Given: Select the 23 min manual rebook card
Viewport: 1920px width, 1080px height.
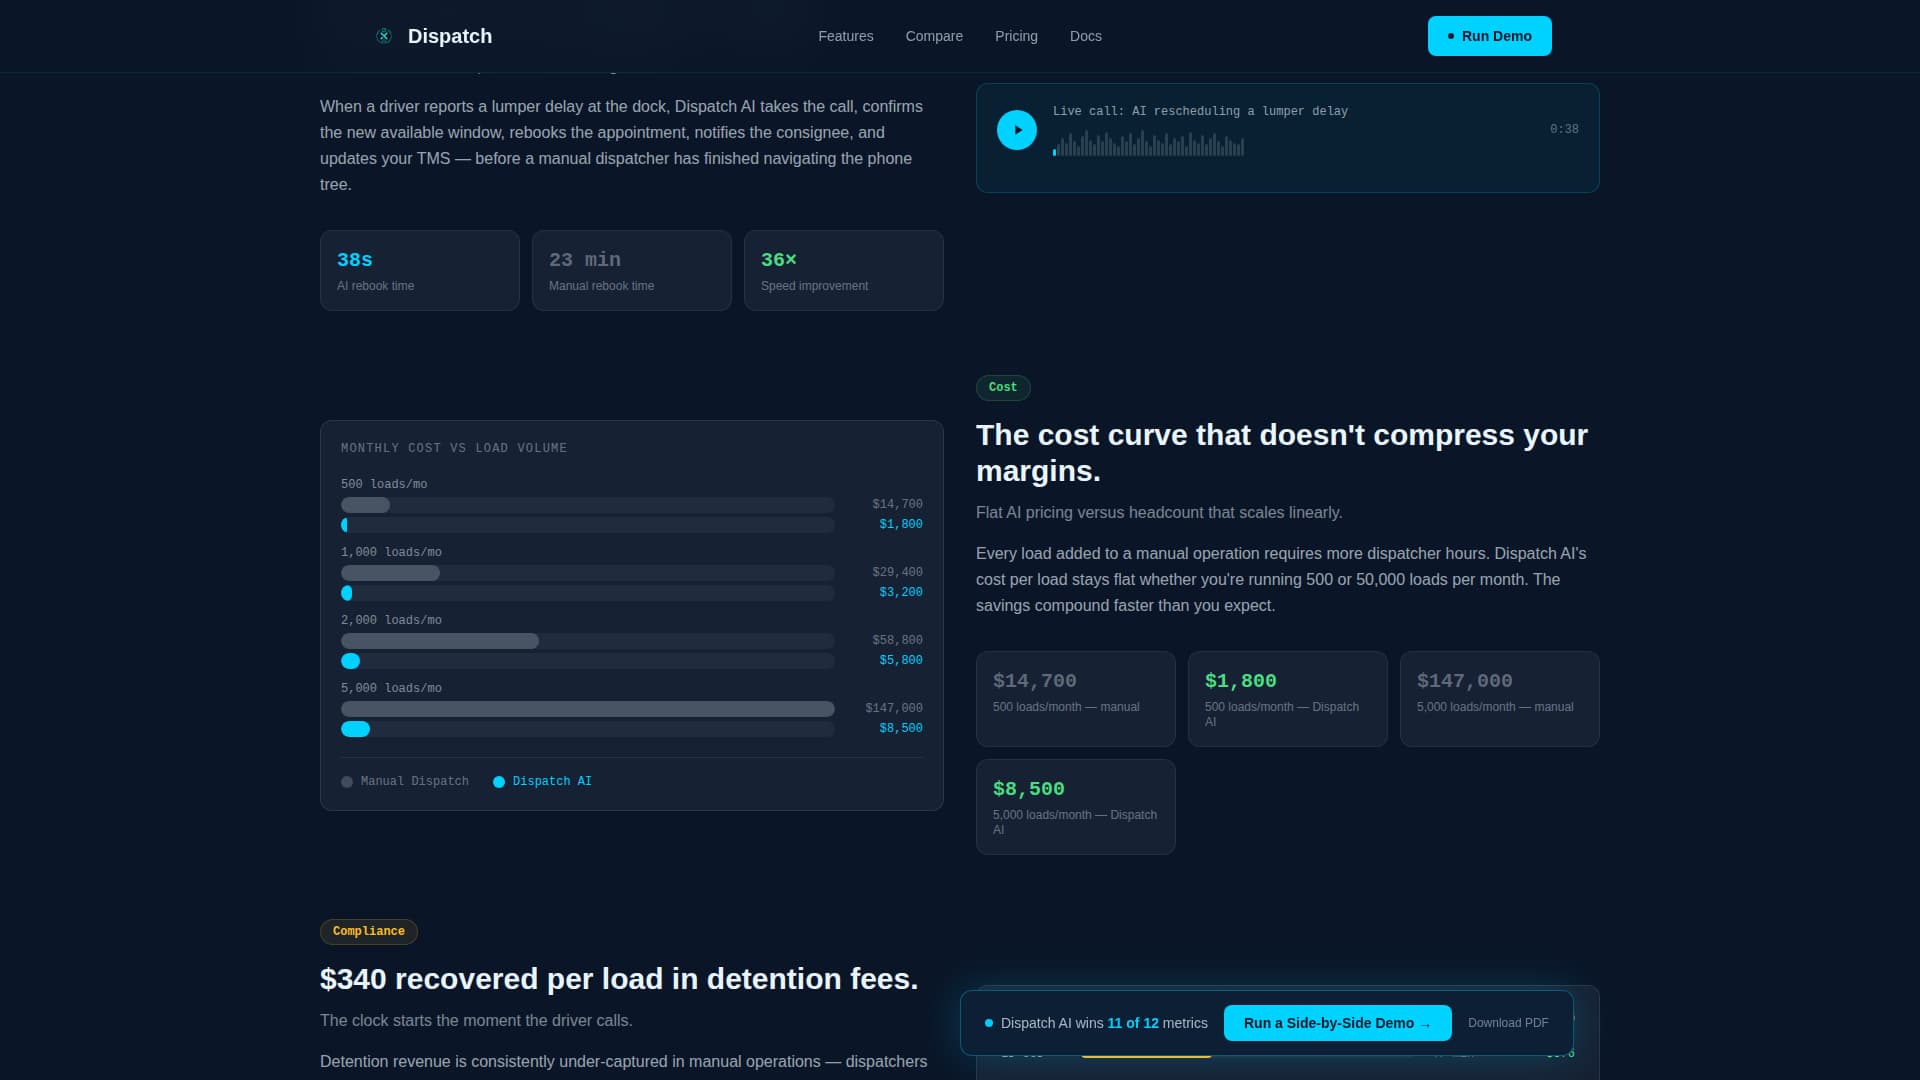Looking at the screenshot, I should click(632, 271).
